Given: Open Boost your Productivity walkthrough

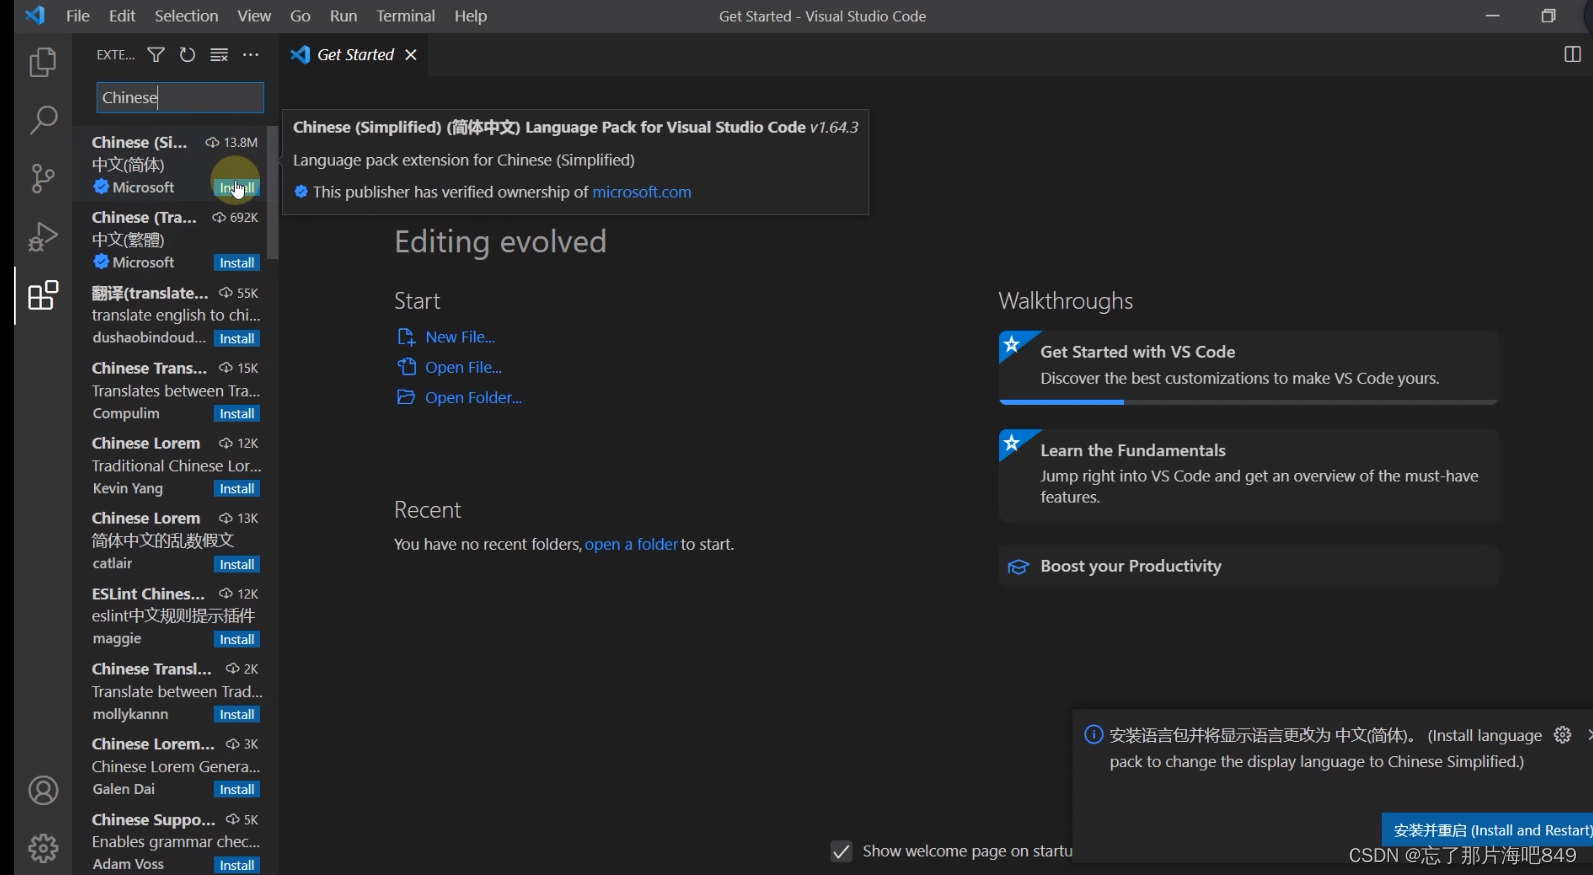Looking at the screenshot, I should (1248, 566).
